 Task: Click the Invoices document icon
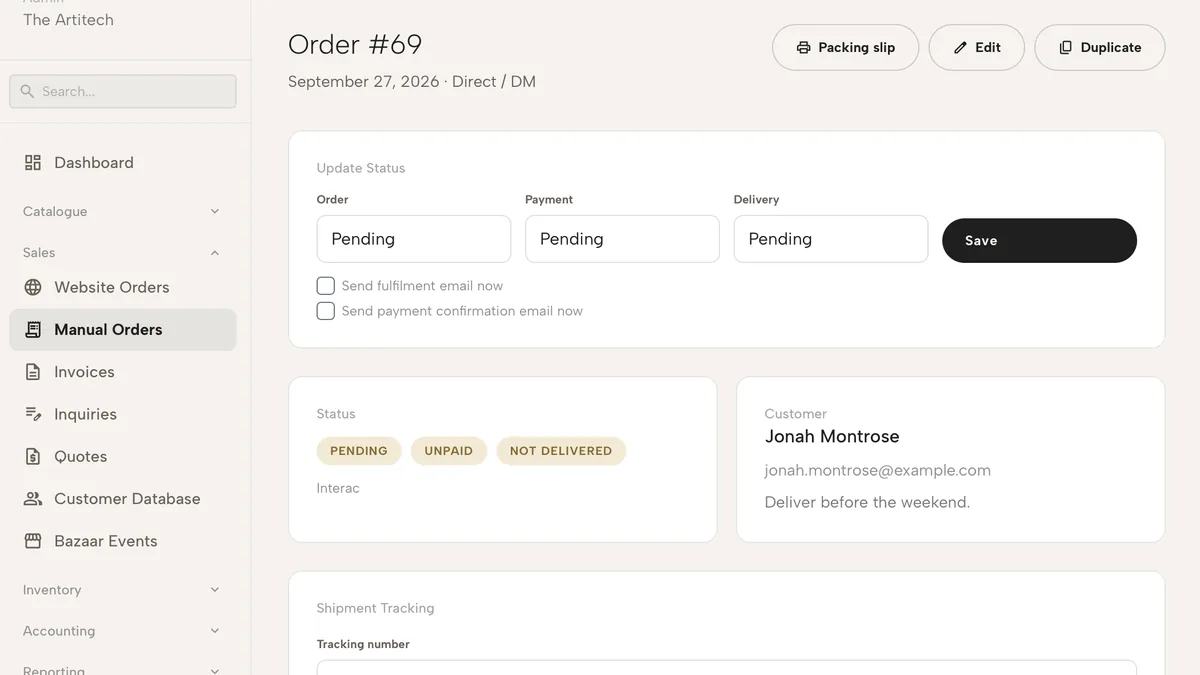(x=33, y=372)
